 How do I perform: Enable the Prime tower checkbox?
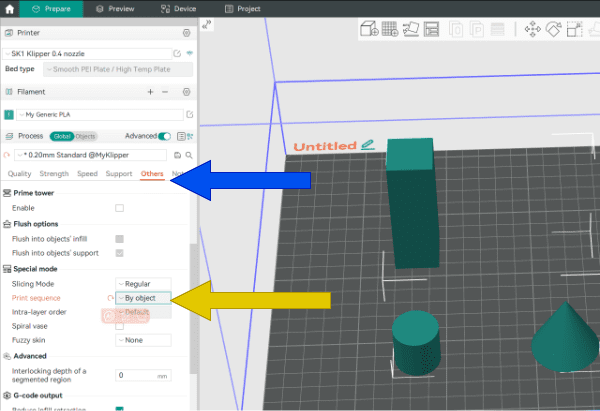[x=119, y=208]
